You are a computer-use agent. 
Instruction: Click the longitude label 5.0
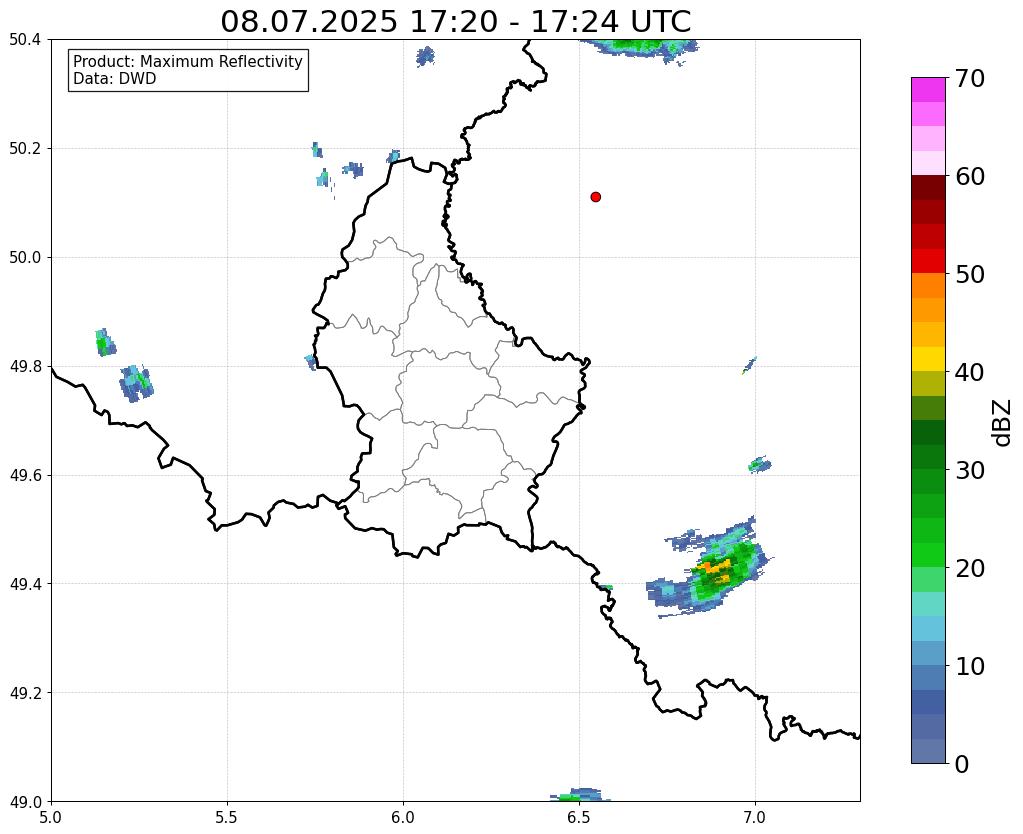51,818
